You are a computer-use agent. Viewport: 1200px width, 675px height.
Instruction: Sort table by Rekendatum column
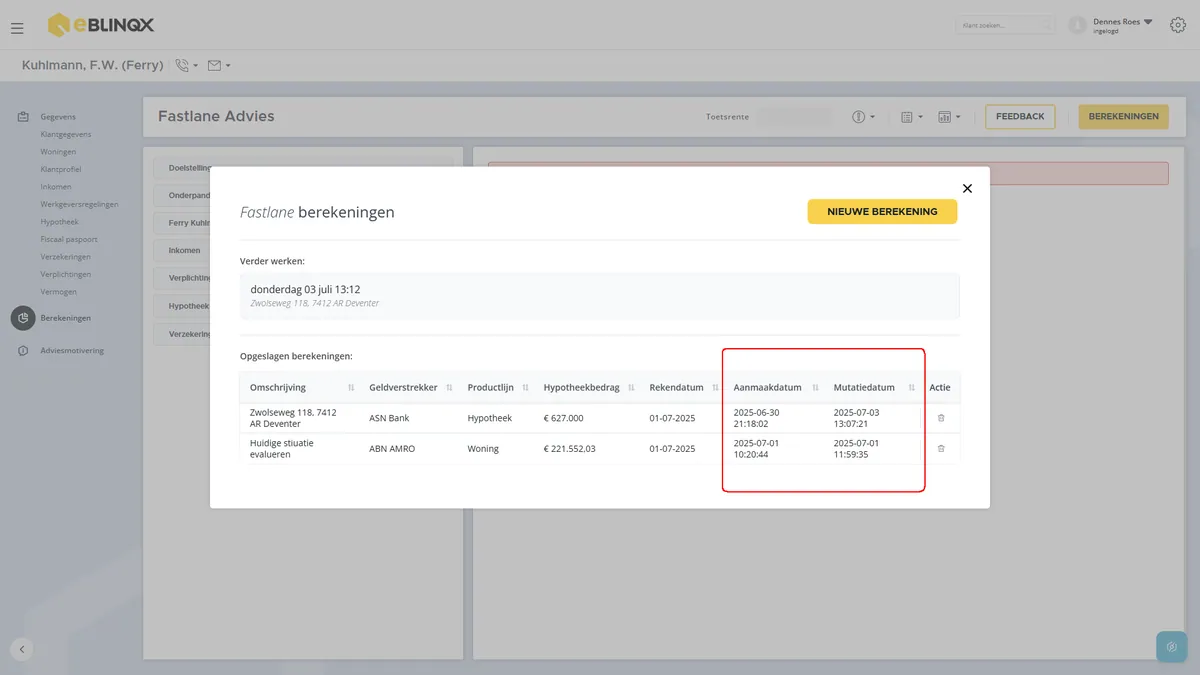pos(713,388)
